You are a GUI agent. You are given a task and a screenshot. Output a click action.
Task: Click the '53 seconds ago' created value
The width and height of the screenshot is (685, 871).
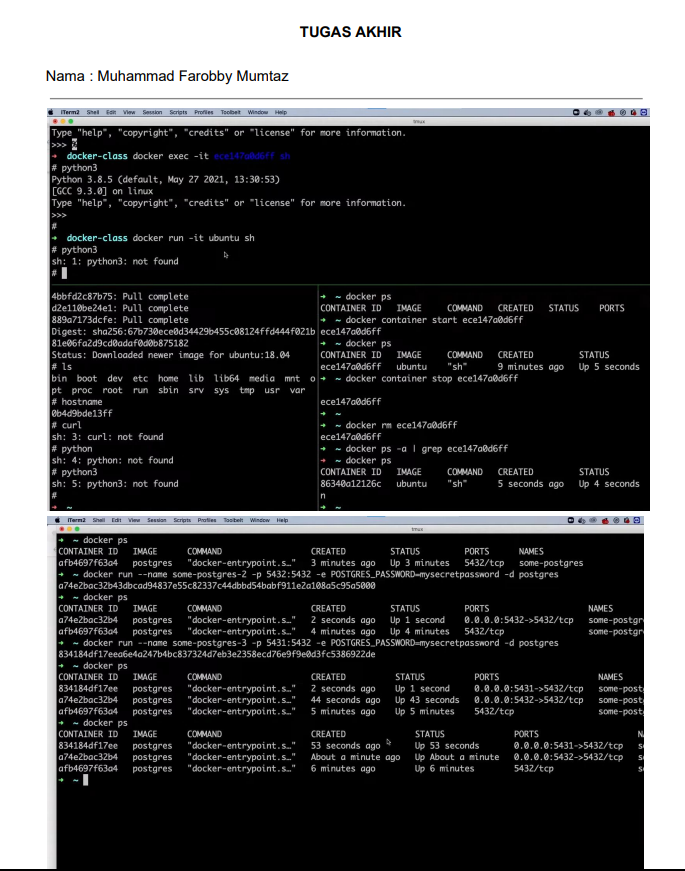tap(346, 745)
